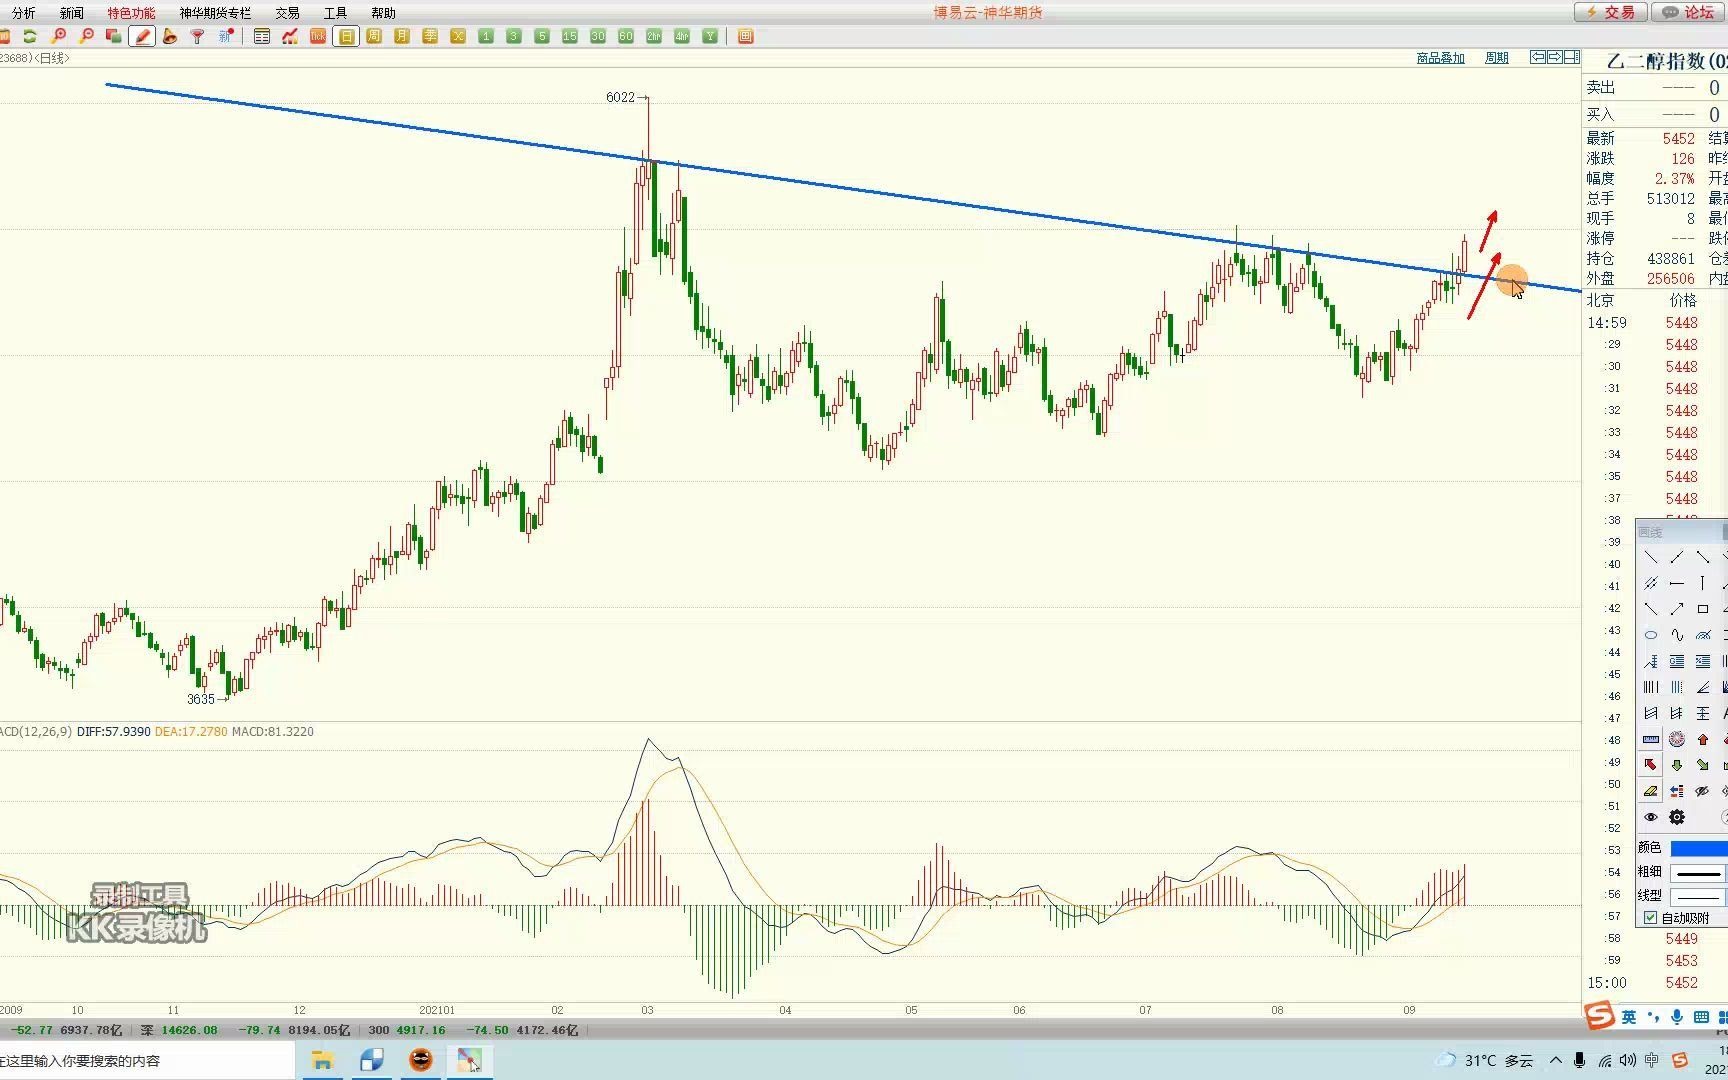Click the zoom-out magnifier icon
Viewport: 1728px width, 1080px height.
tap(86, 37)
